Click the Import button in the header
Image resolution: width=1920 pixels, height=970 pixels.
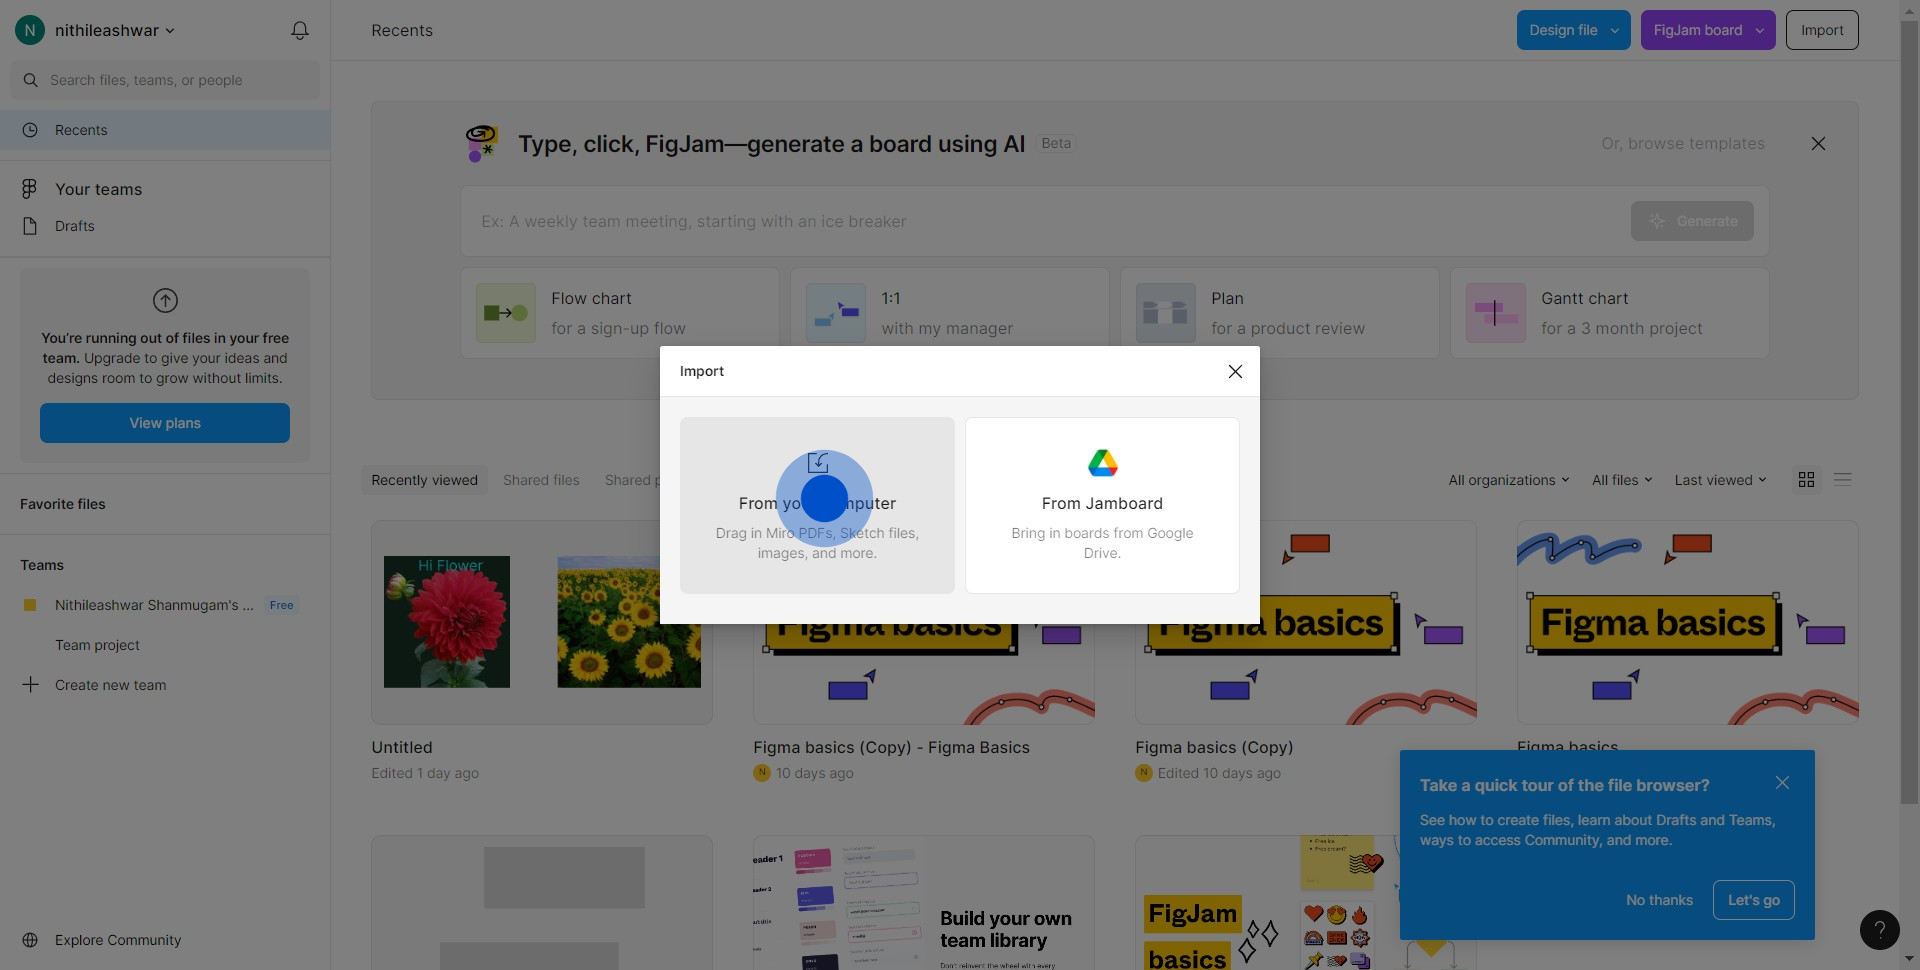pos(1822,30)
